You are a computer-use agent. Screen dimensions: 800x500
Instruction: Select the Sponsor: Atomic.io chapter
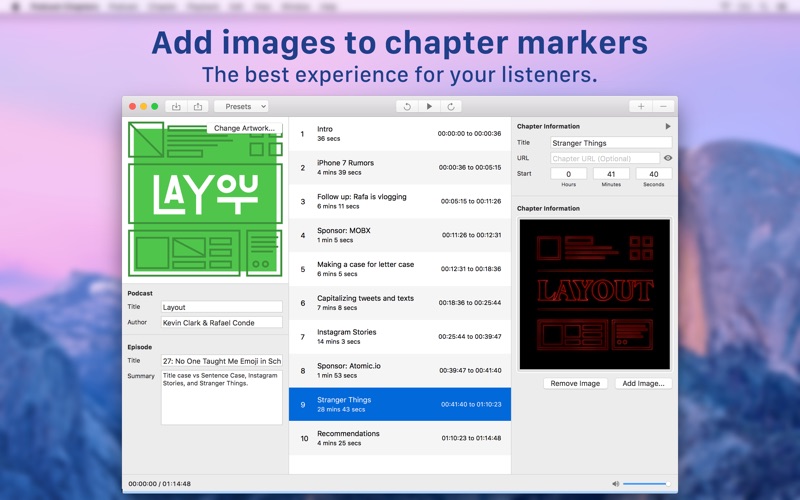coord(399,370)
